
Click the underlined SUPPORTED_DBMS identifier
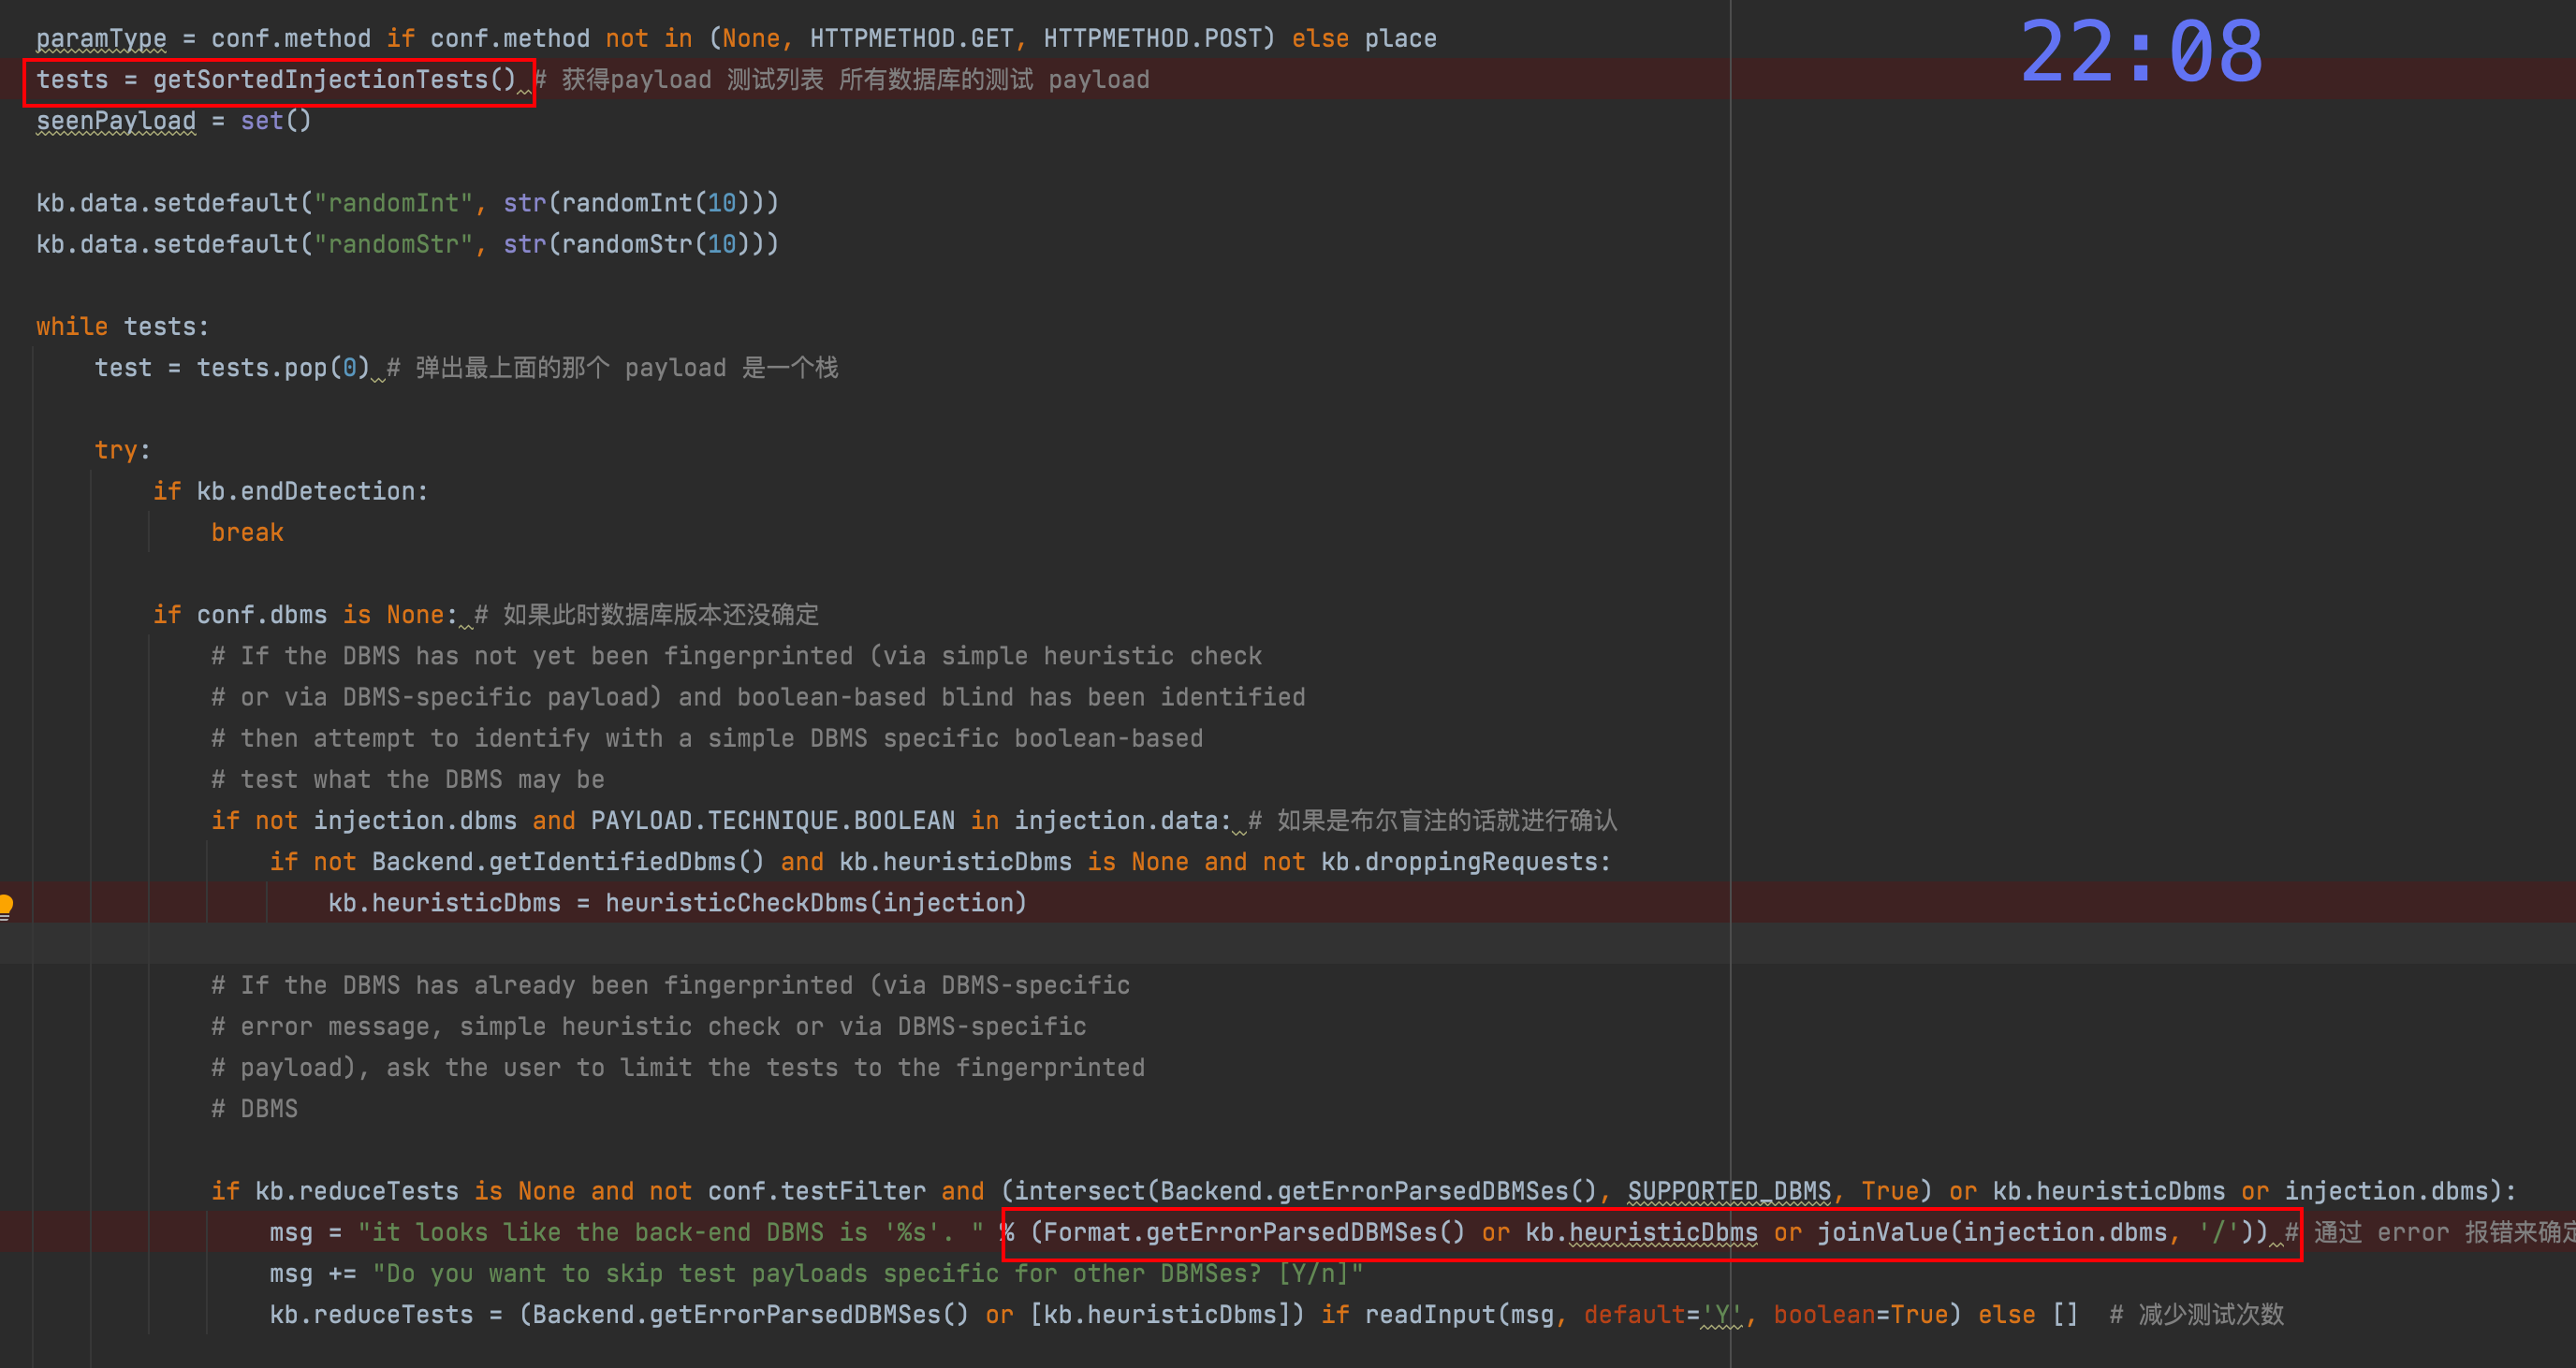pyautogui.click(x=1729, y=1191)
